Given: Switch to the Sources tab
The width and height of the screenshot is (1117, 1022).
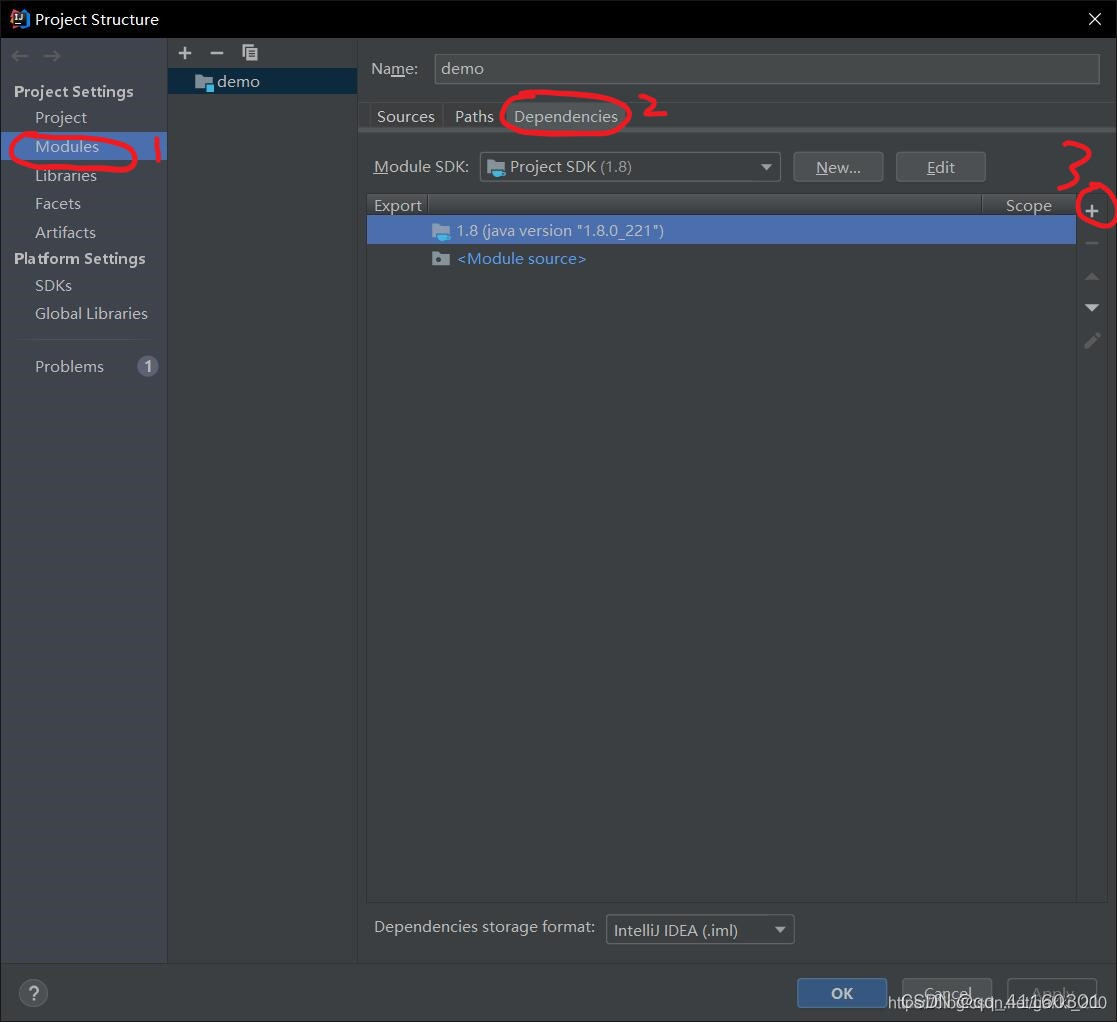Looking at the screenshot, I should click(405, 115).
